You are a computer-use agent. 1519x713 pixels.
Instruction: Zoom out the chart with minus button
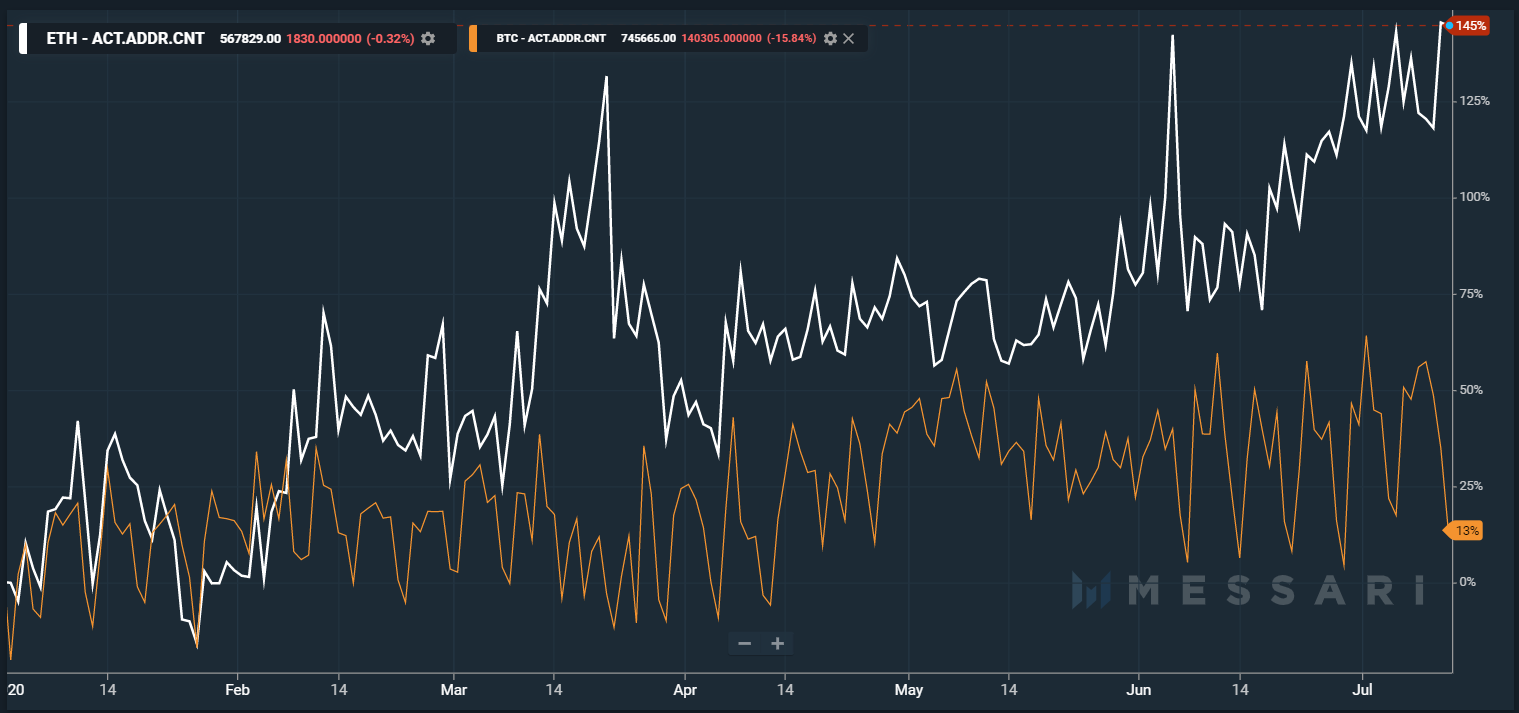[x=744, y=643]
